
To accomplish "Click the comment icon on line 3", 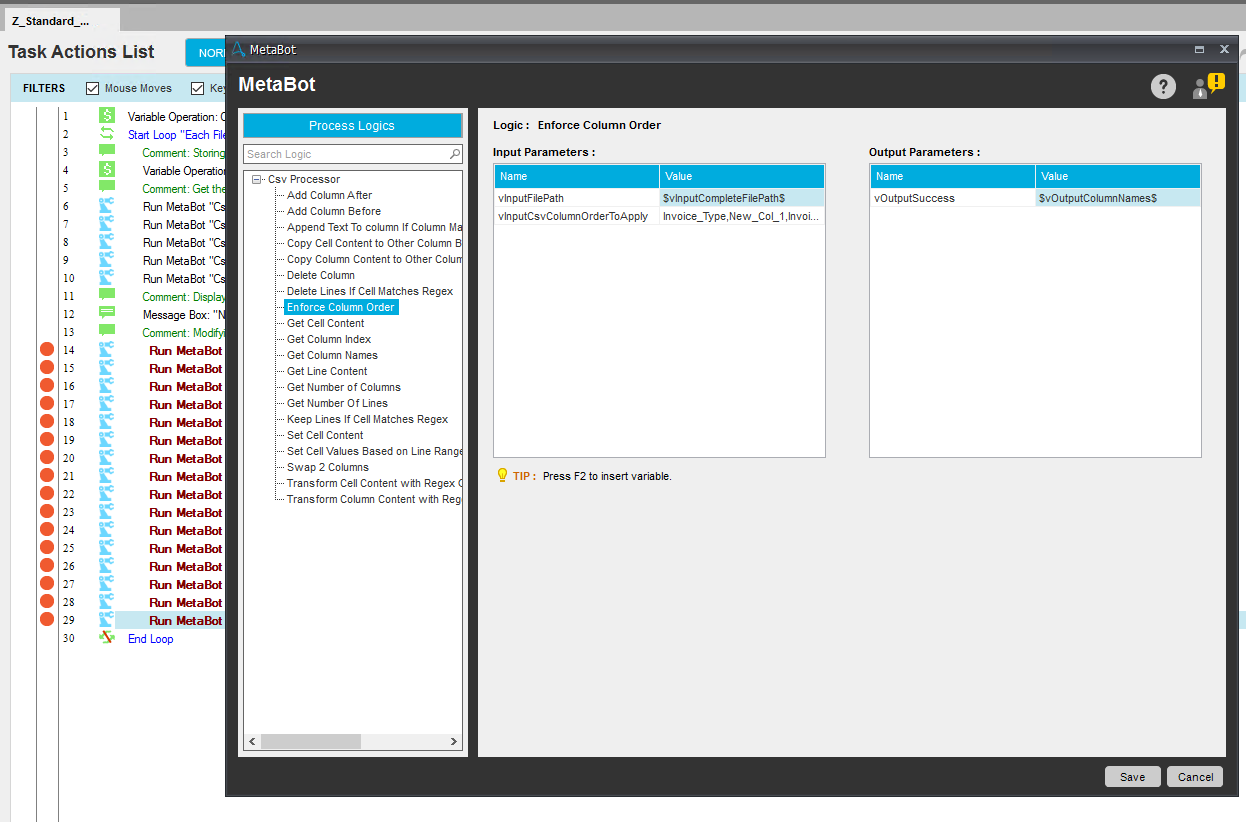I will (x=107, y=152).
